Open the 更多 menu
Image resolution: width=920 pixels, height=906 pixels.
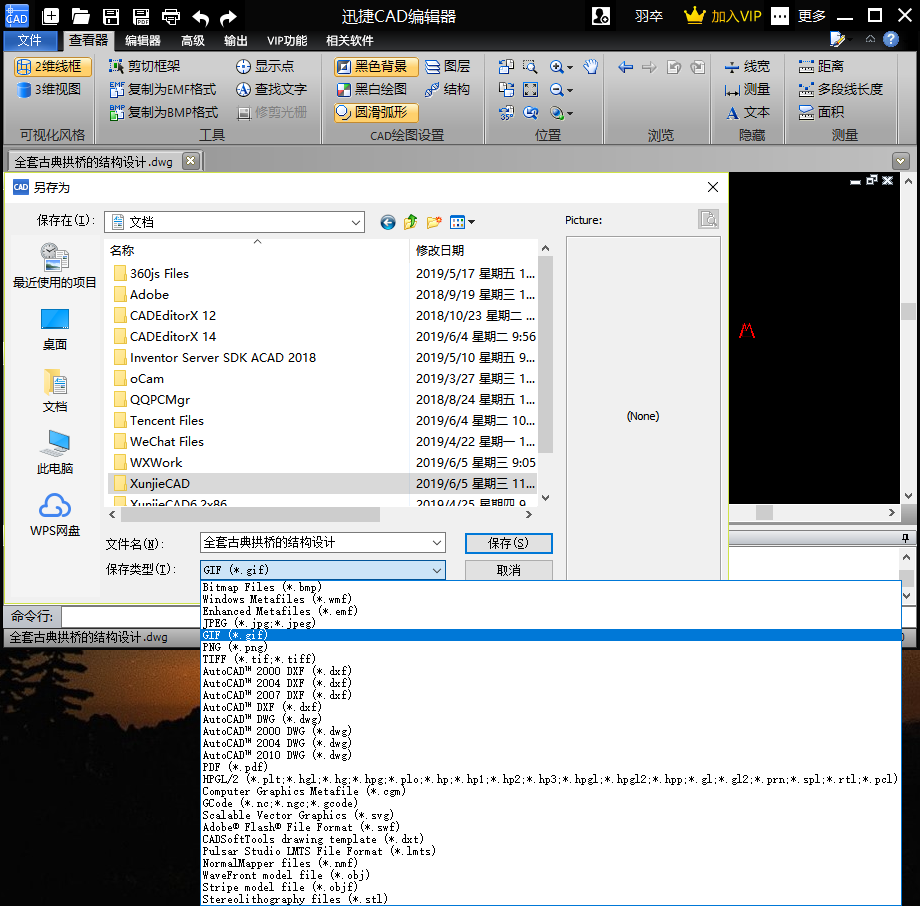point(812,16)
